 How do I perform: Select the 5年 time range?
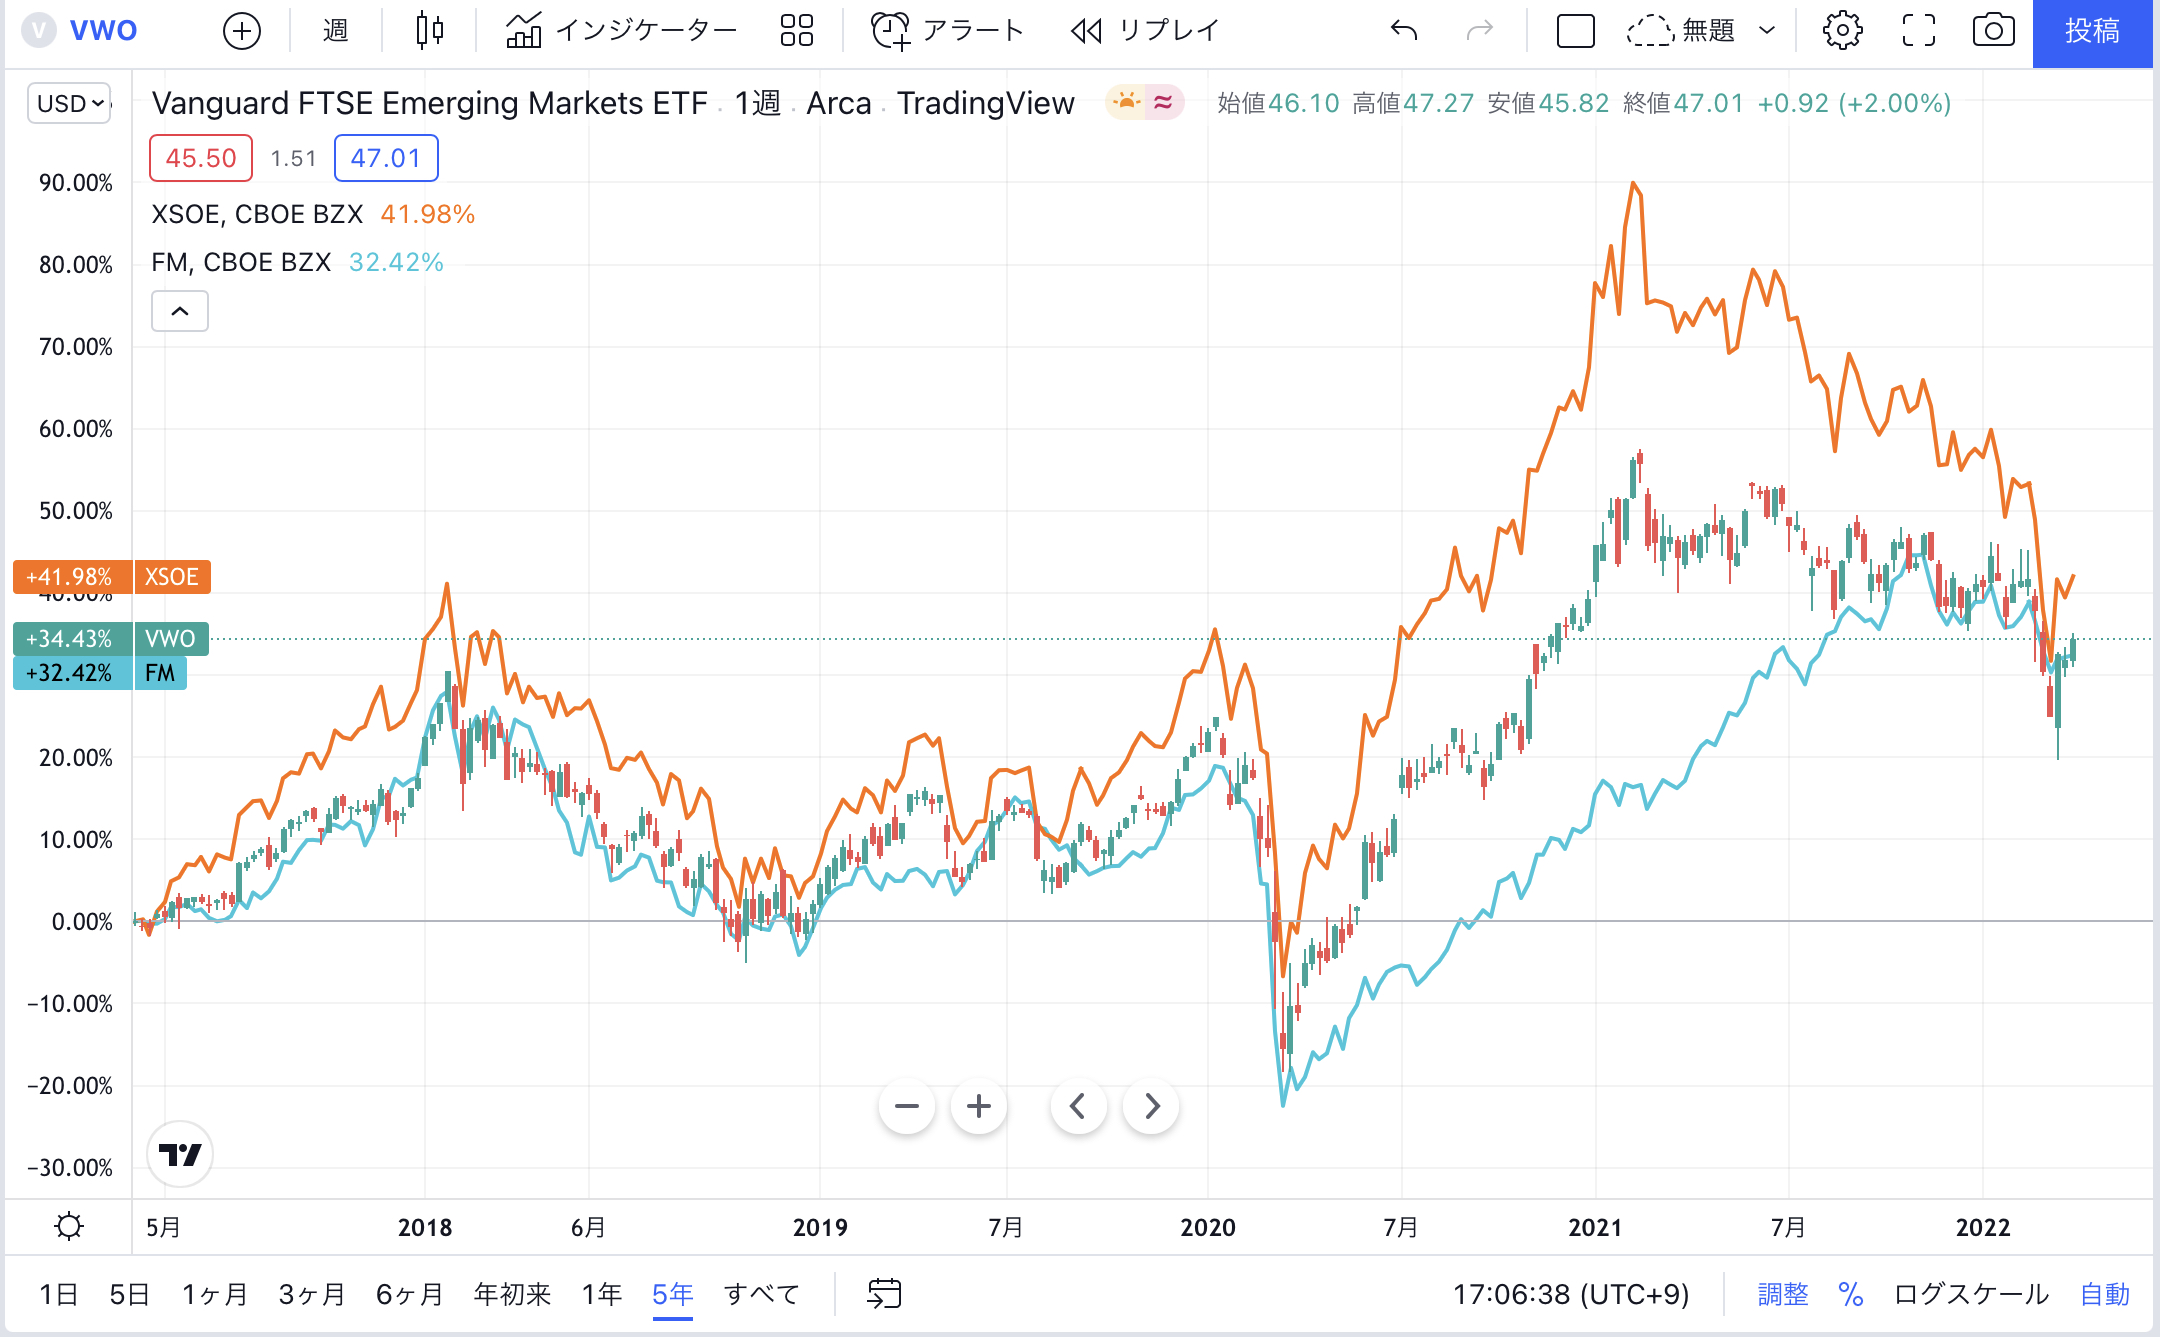[x=673, y=1295]
